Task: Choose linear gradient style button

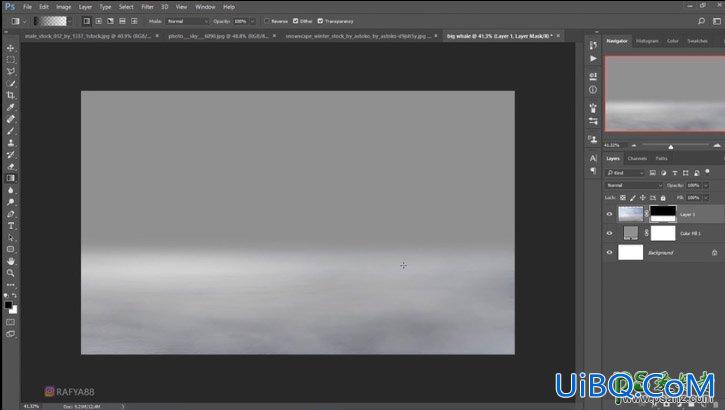Action: 86,21
